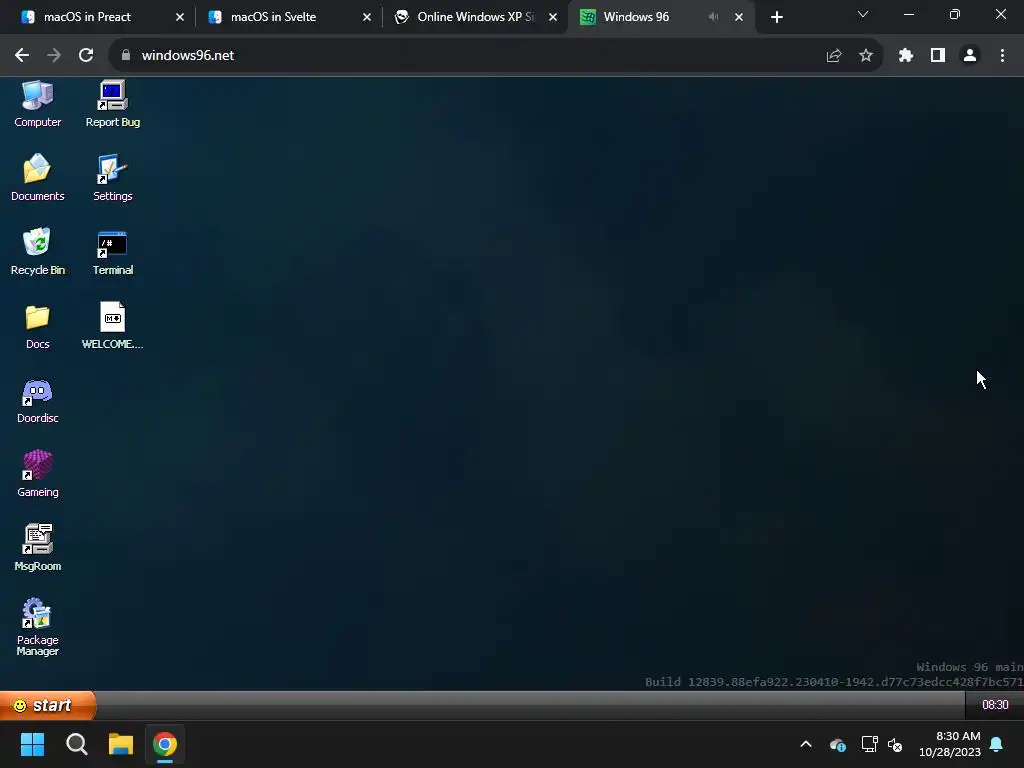
Task: Click Chrome icon in the taskbar
Action: click(165, 744)
